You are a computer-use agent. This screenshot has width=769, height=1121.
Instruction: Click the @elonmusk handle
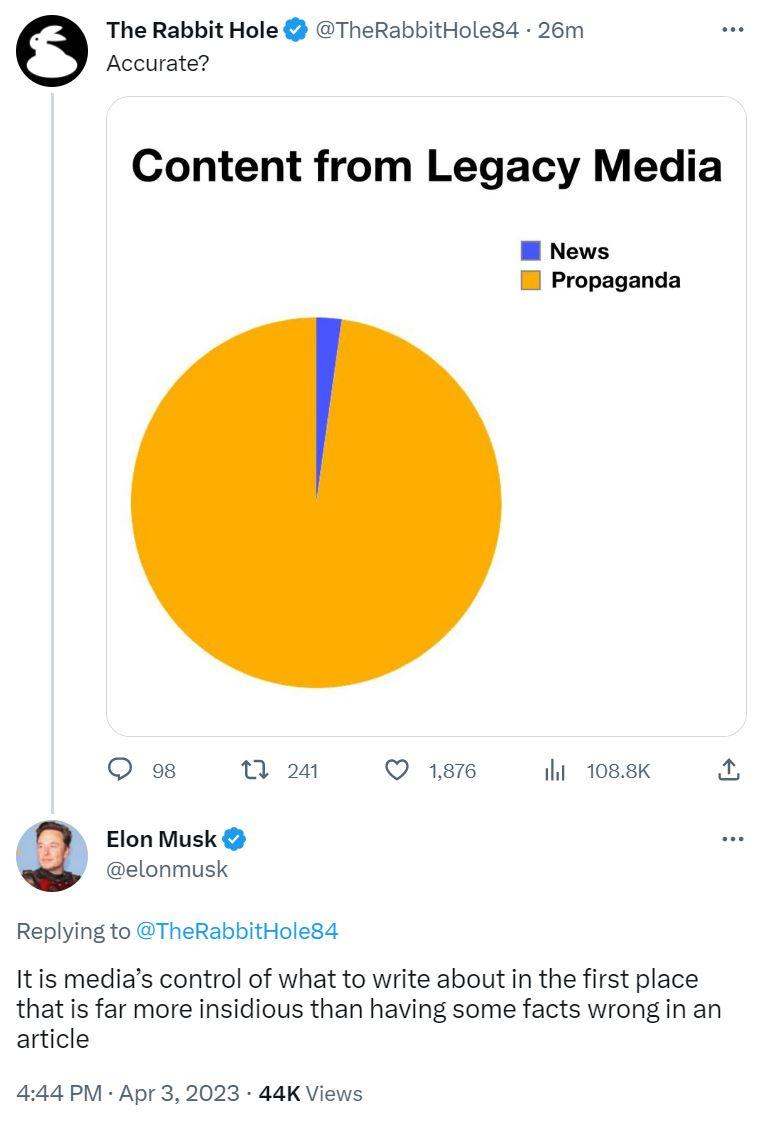tap(167, 869)
